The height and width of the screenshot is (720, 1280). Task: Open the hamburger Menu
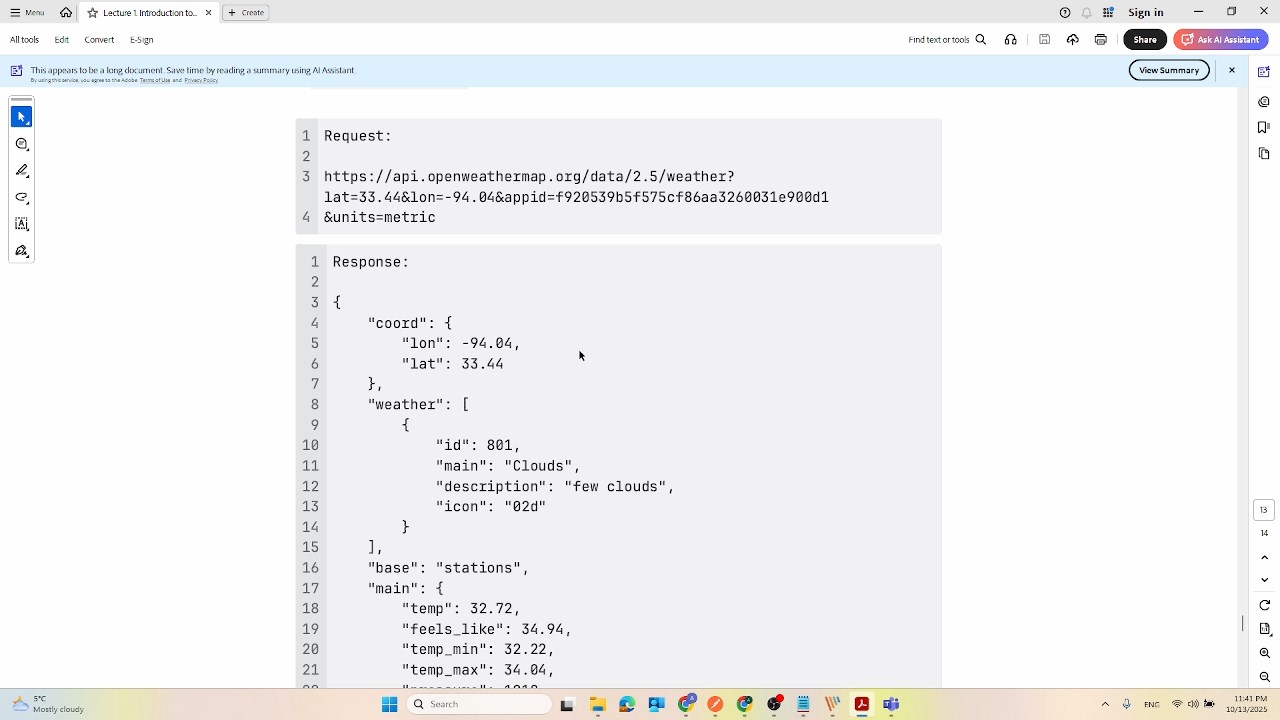click(27, 13)
